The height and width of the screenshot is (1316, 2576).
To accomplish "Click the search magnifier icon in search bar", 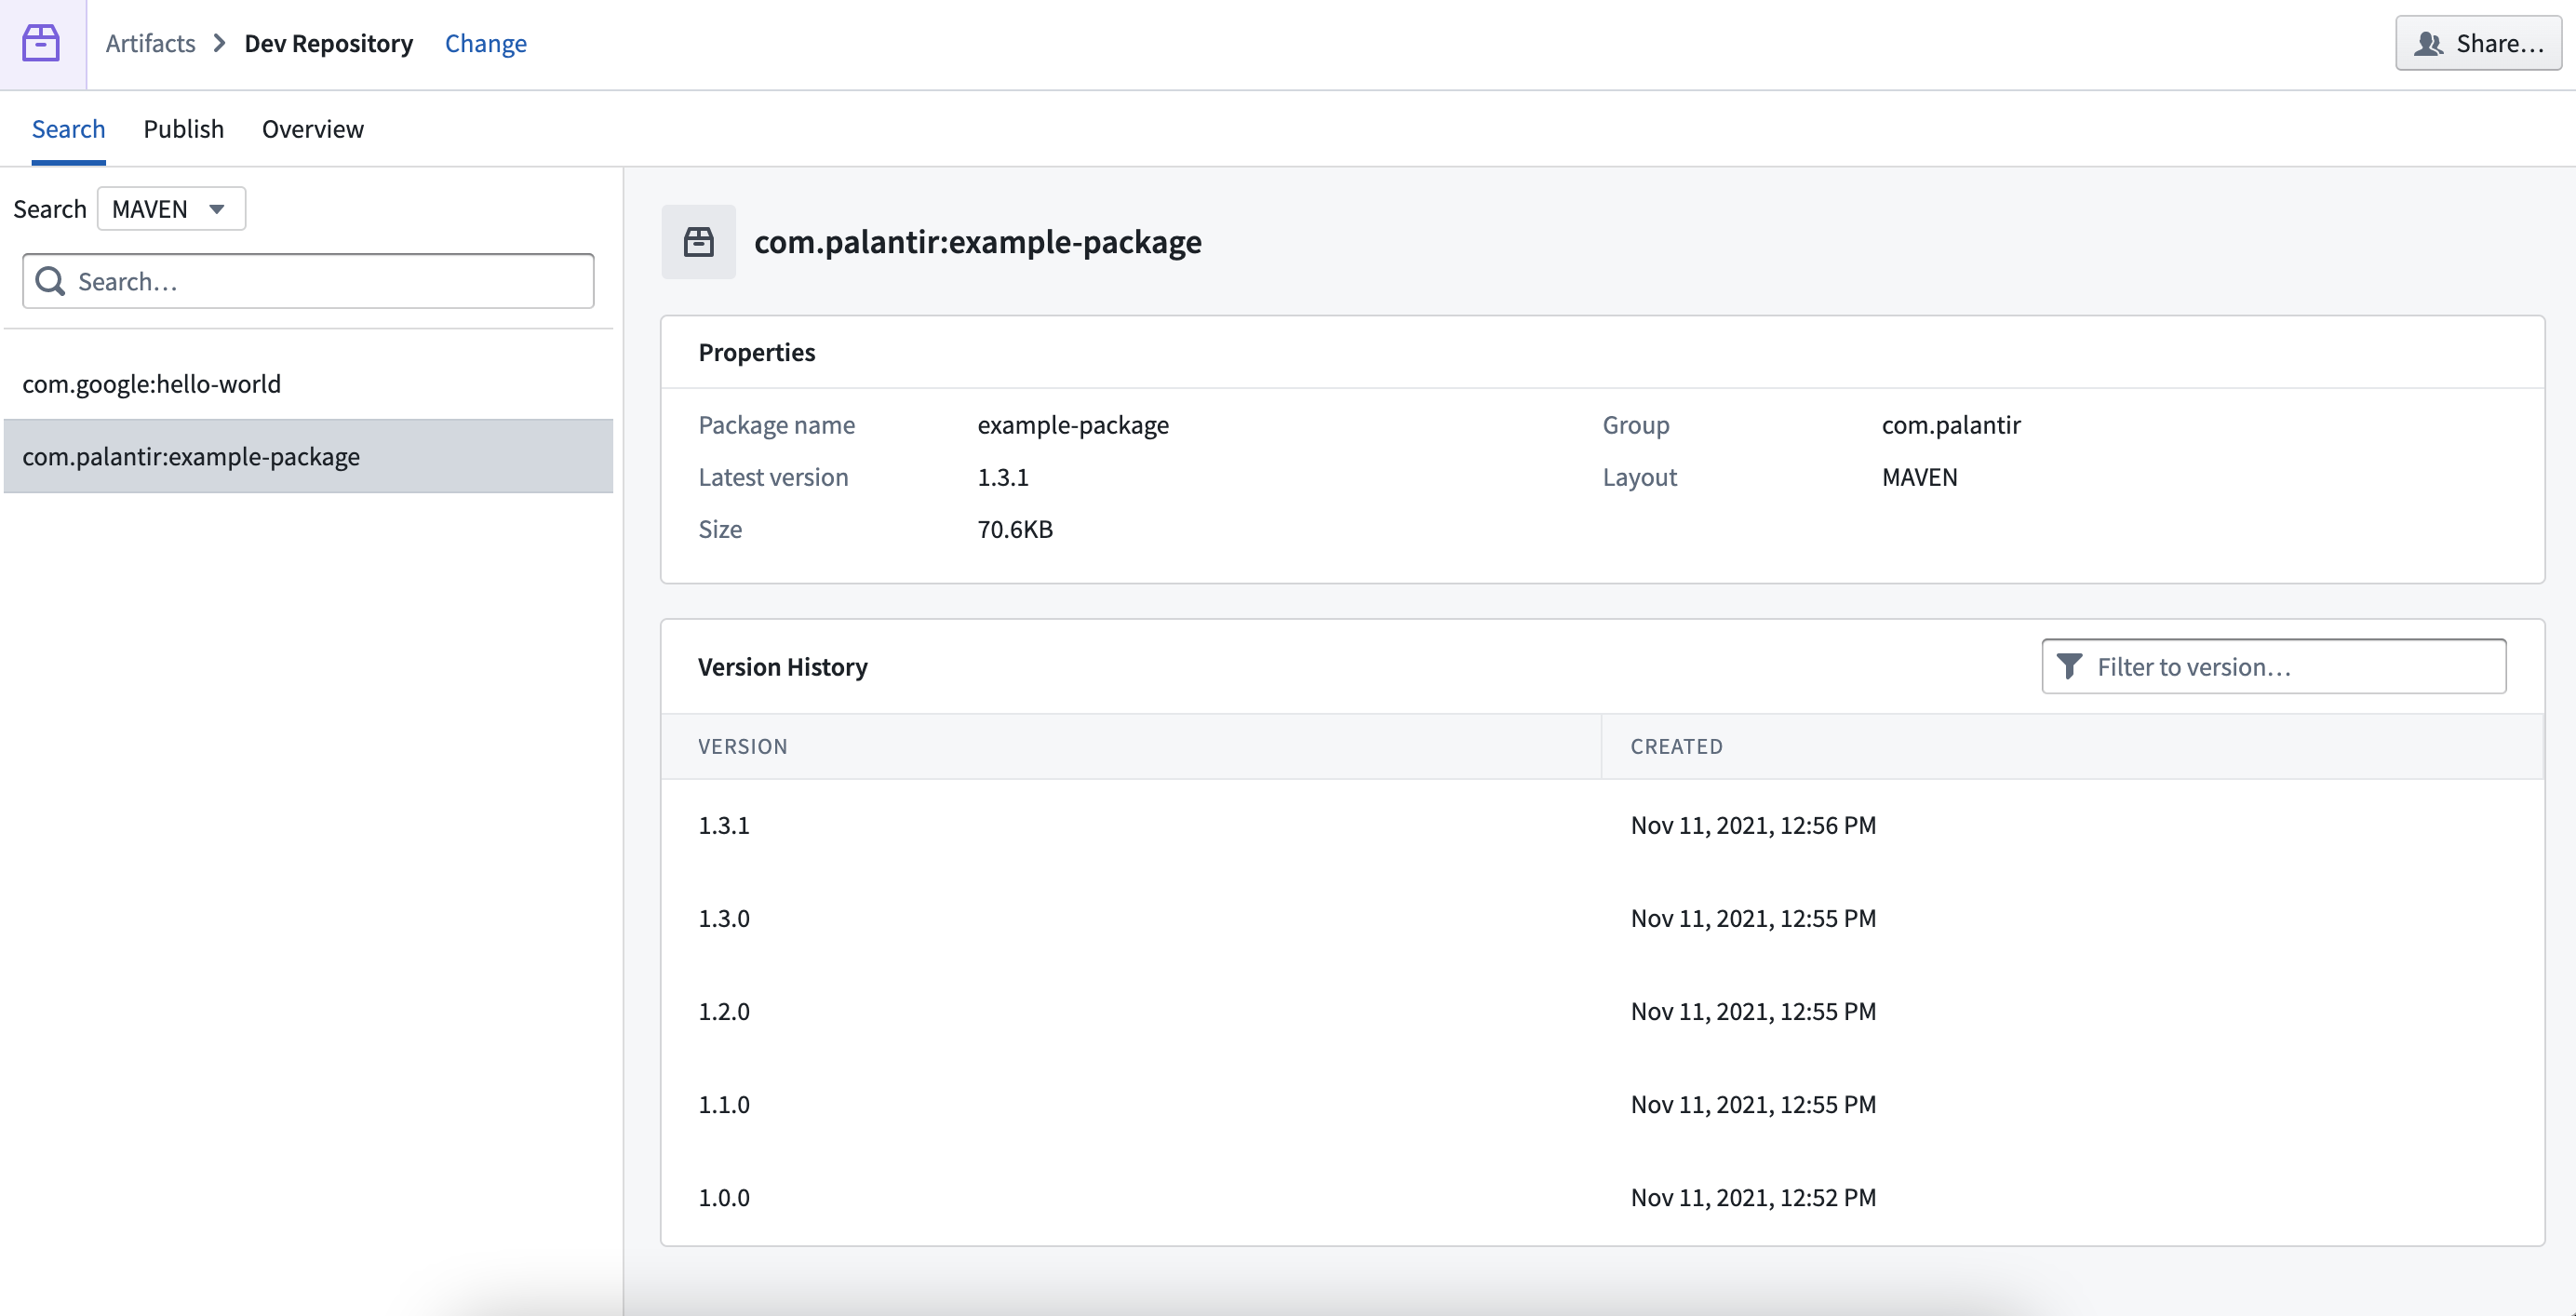I will [x=48, y=280].
